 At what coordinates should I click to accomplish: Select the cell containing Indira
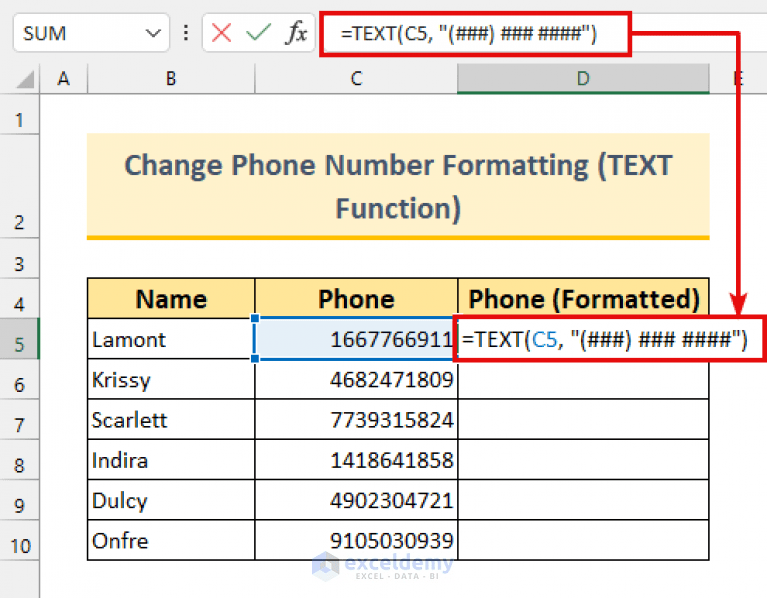tap(171, 459)
